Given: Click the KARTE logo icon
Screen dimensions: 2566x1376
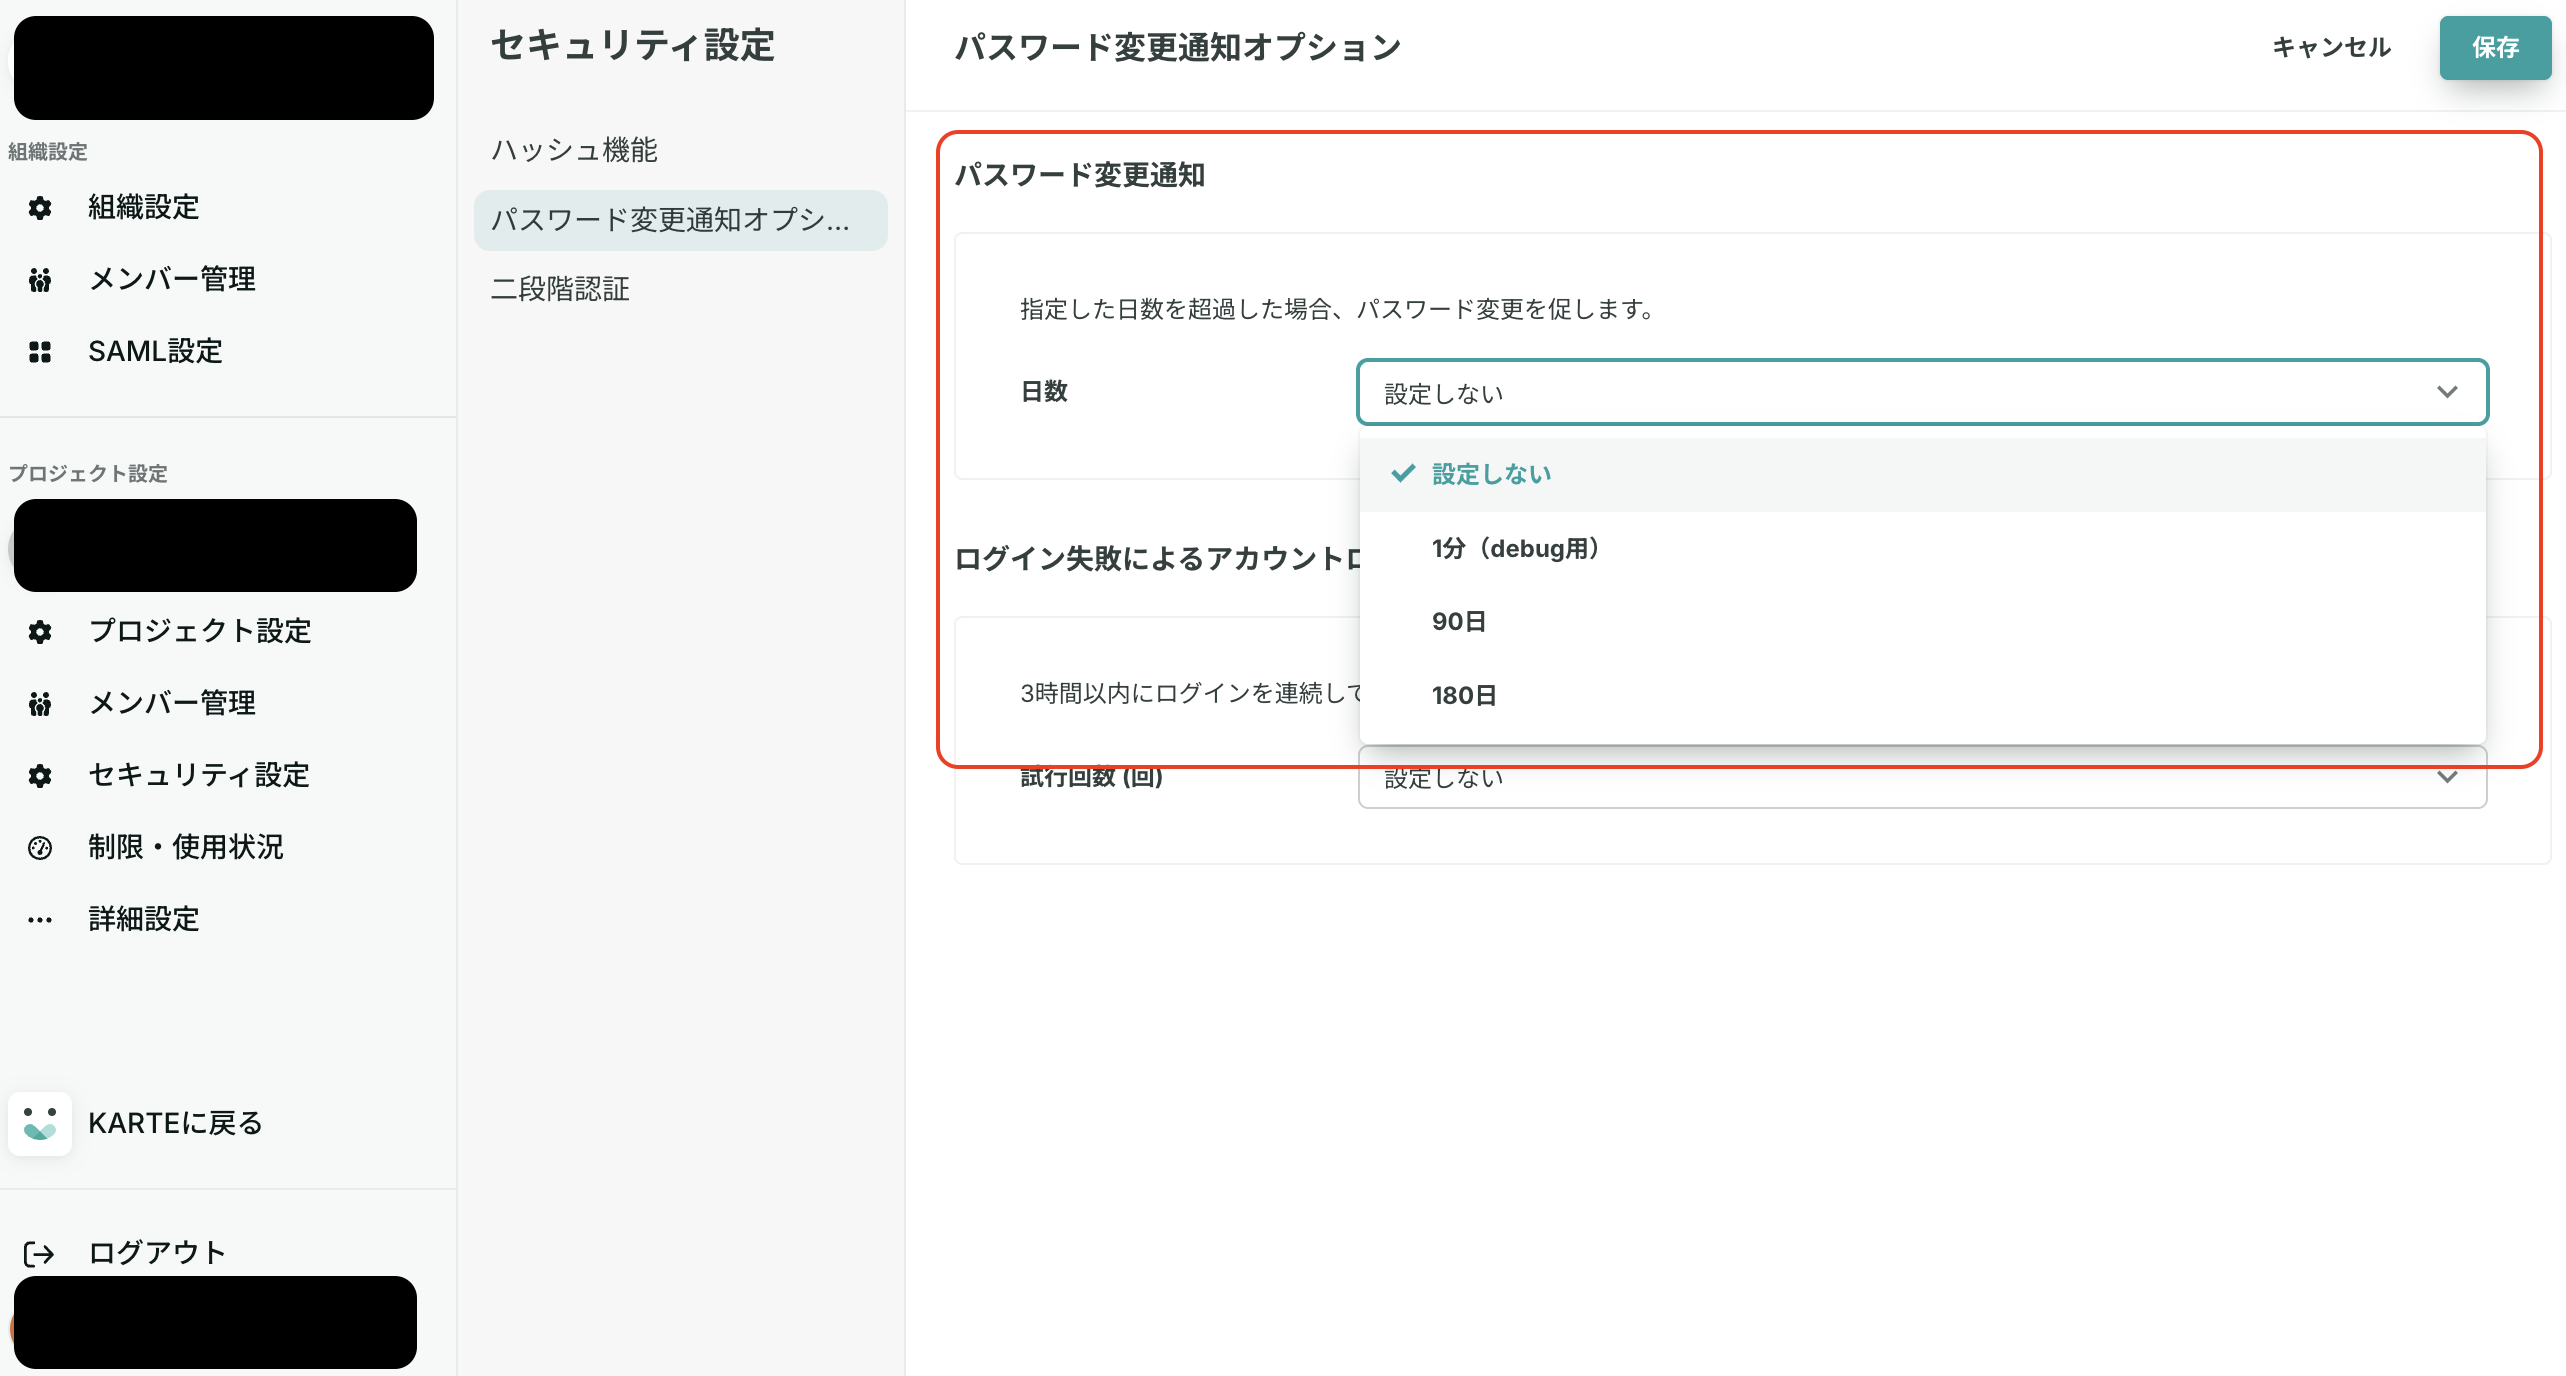Looking at the screenshot, I should coord(40,1124).
